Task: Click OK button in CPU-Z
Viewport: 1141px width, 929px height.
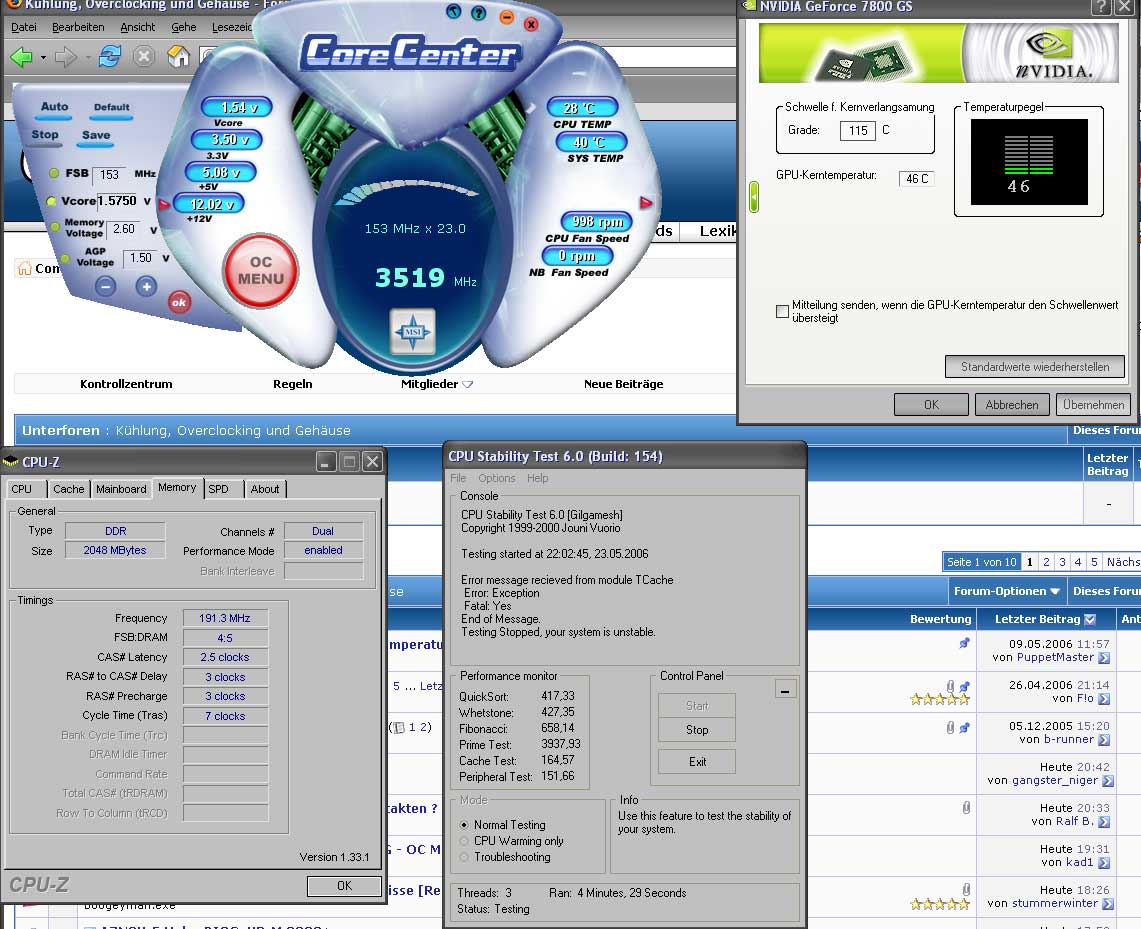Action: (x=344, y=885)
